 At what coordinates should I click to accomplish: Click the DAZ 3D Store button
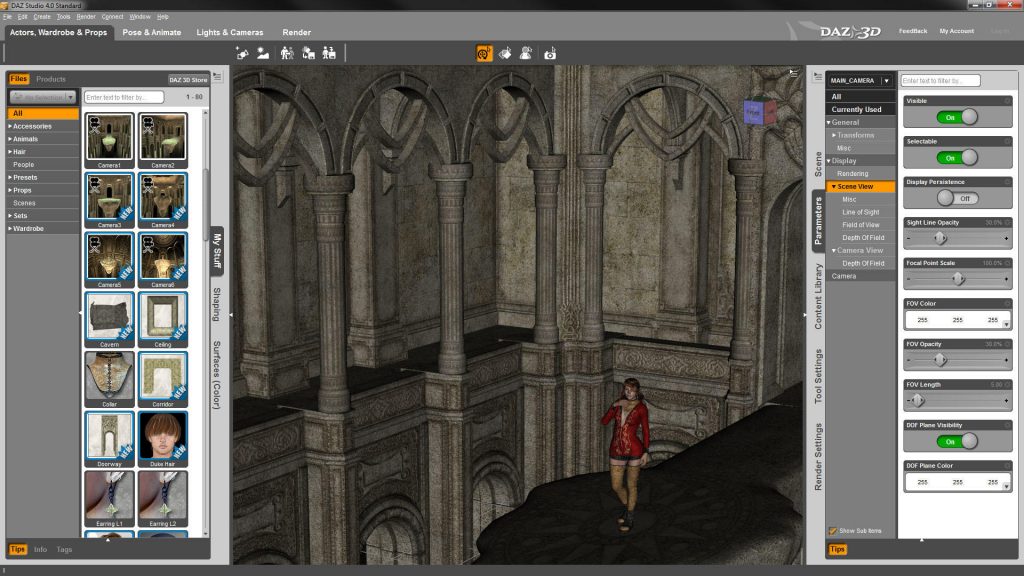point(188,80)
